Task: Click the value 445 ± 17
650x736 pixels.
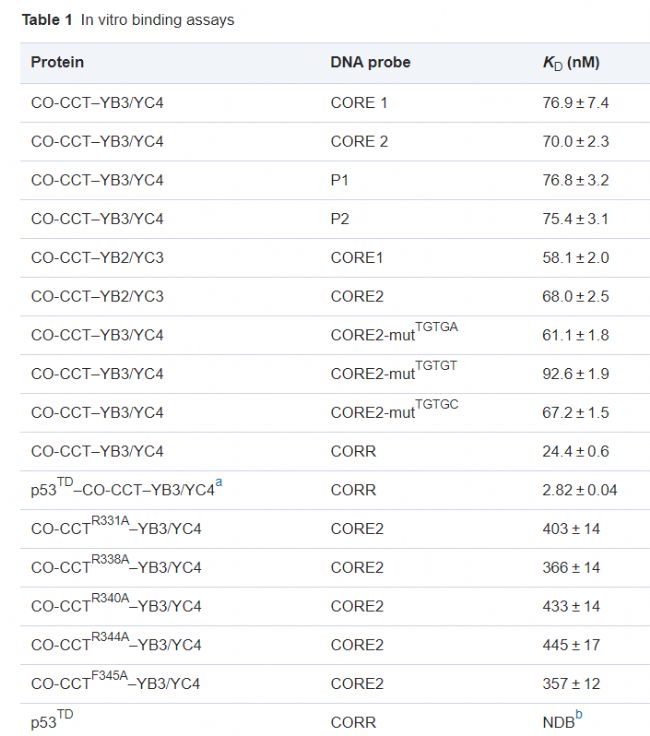Action: pos(571,645)
